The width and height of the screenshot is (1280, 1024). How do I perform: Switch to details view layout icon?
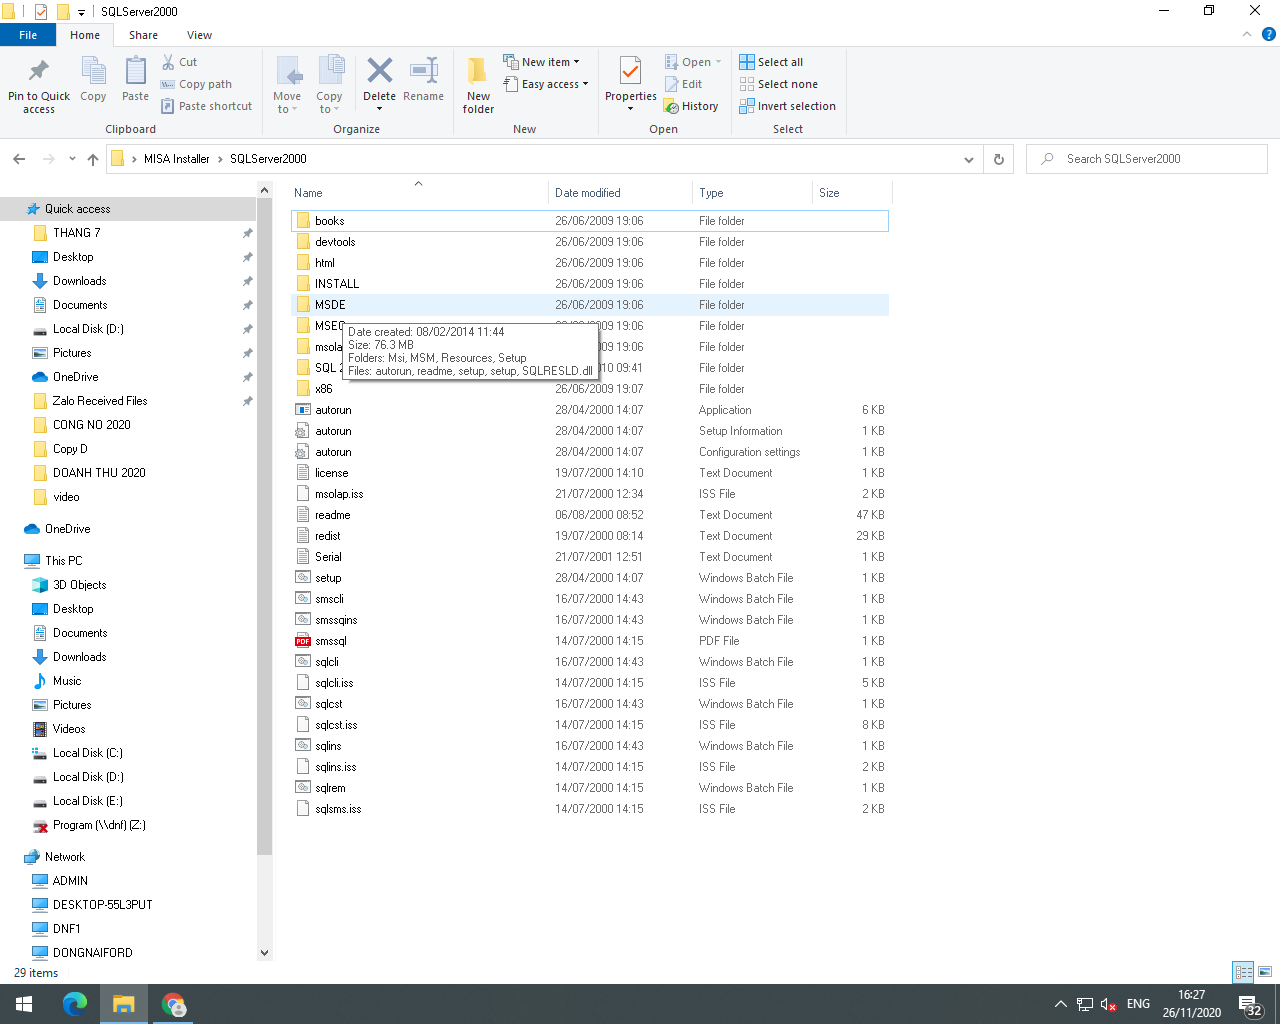[1243, 972]
